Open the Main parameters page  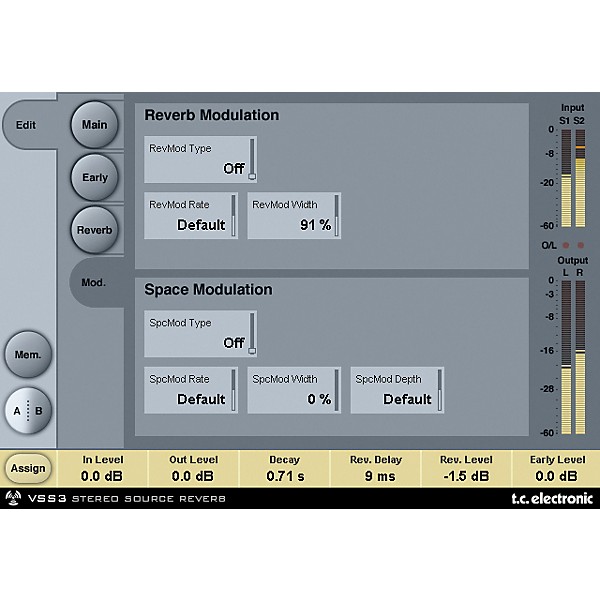coord(95,125)
